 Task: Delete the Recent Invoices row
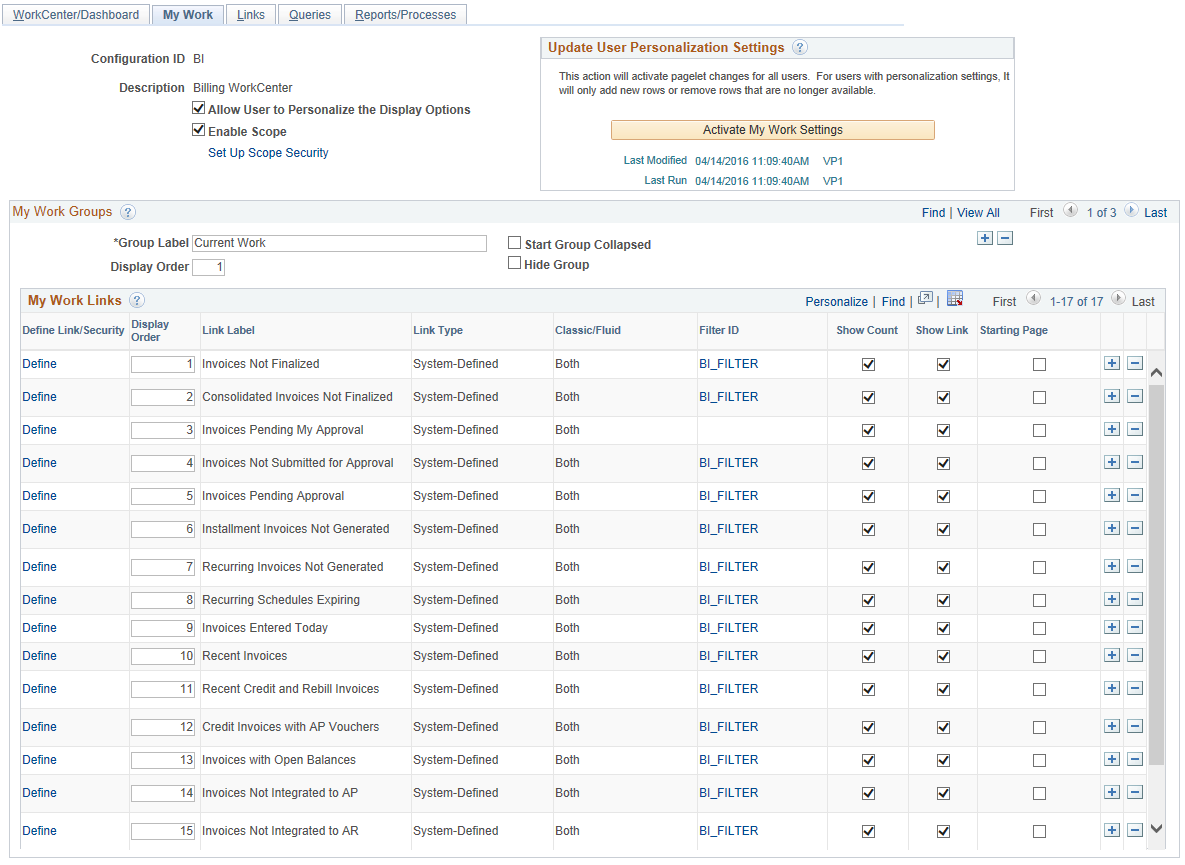[x=1135, y=655]
